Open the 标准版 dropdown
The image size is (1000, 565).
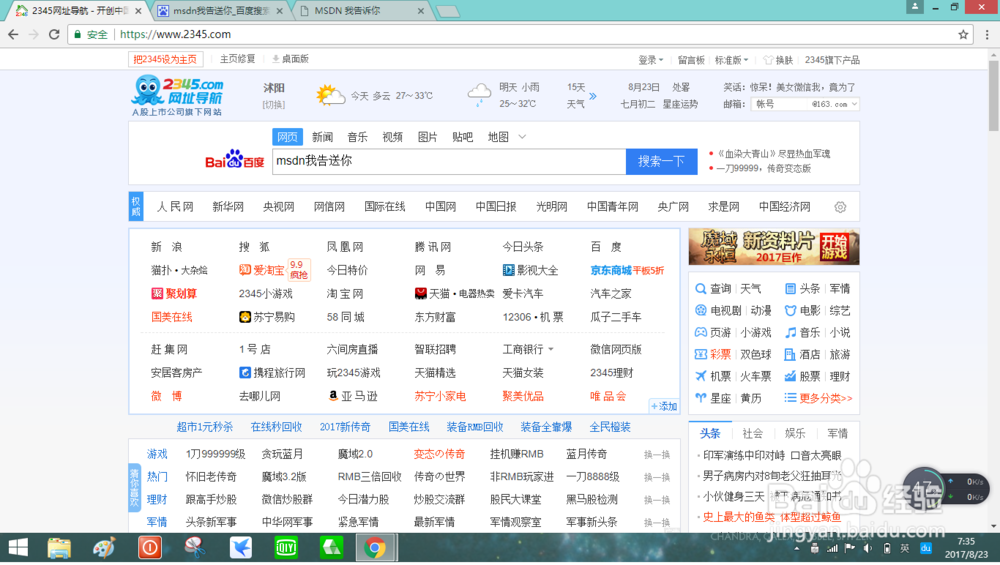[732, 60]
